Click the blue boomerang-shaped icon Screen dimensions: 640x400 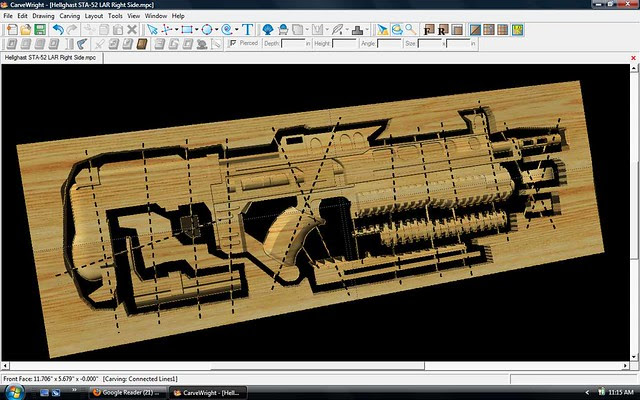click(x=82, y=44)
